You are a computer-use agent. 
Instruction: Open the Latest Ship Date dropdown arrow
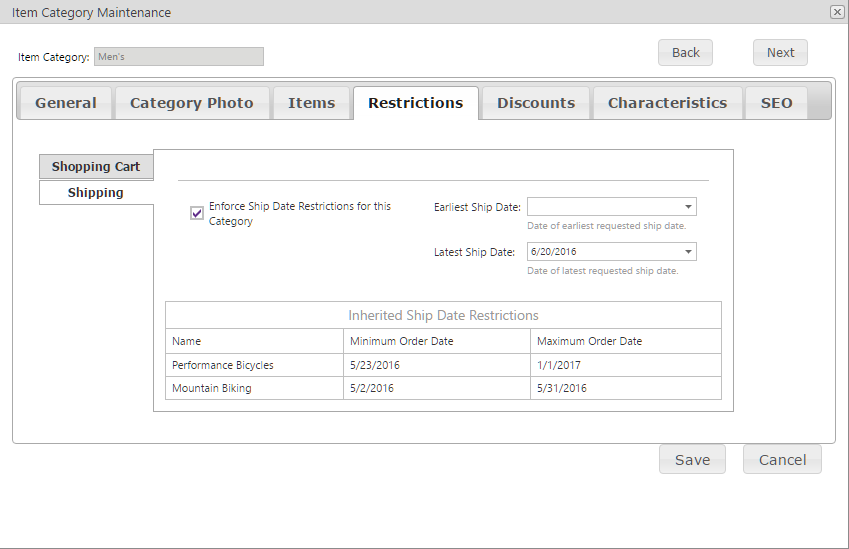[x=688, y=252]
